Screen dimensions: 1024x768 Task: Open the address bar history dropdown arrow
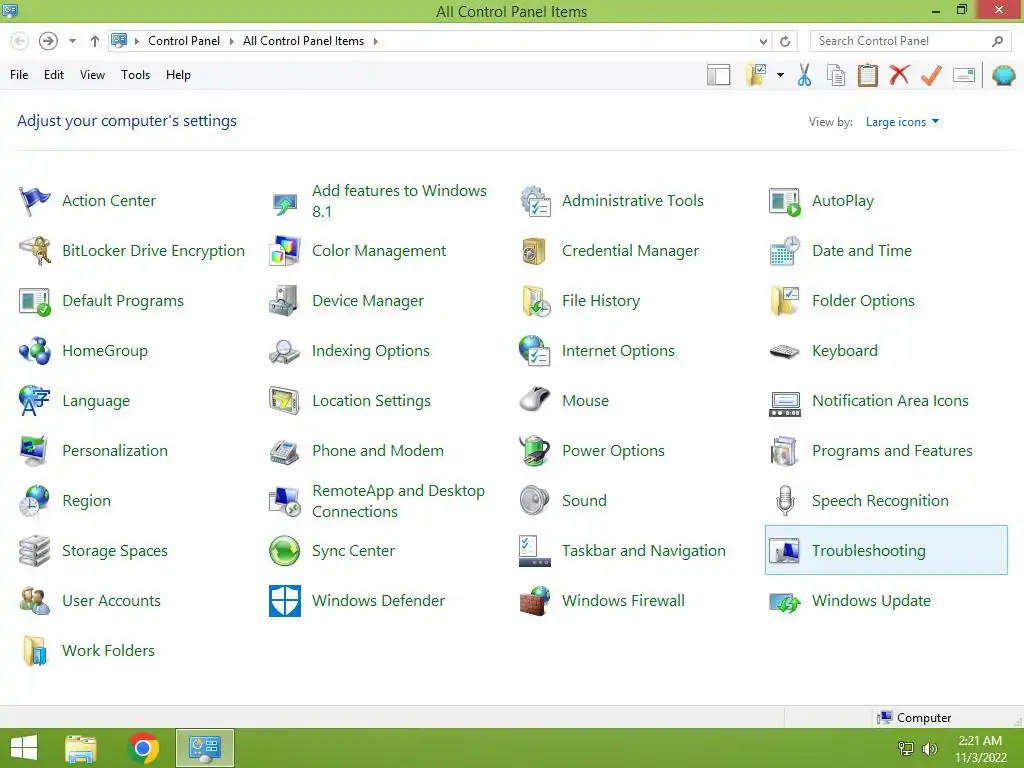pos(763,41)
